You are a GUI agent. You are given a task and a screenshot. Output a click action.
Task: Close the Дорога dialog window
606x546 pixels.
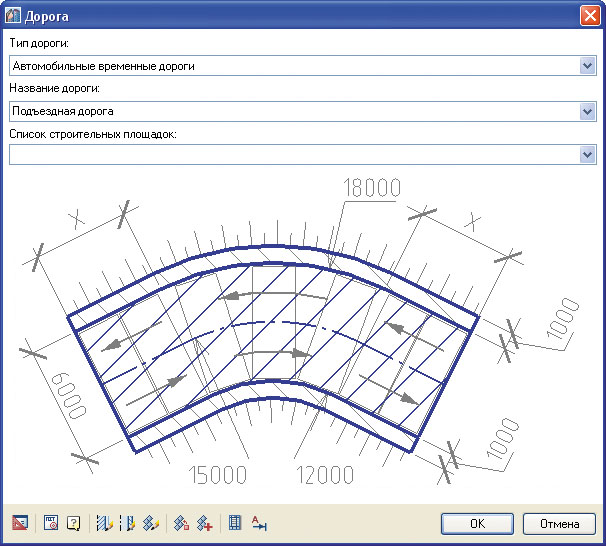click(x=590, y=16)
